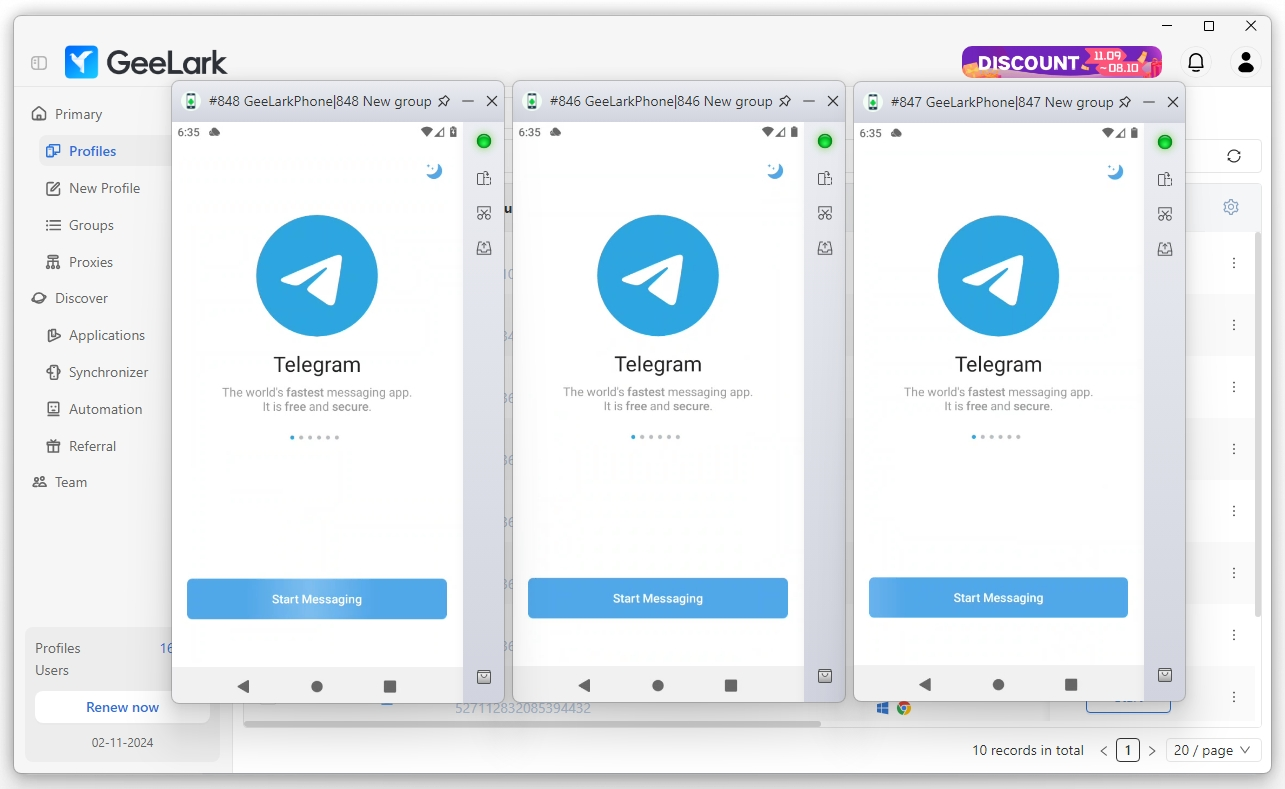Click rotate screen icon in #846 phone window
1285x789 pixels.
825,178
